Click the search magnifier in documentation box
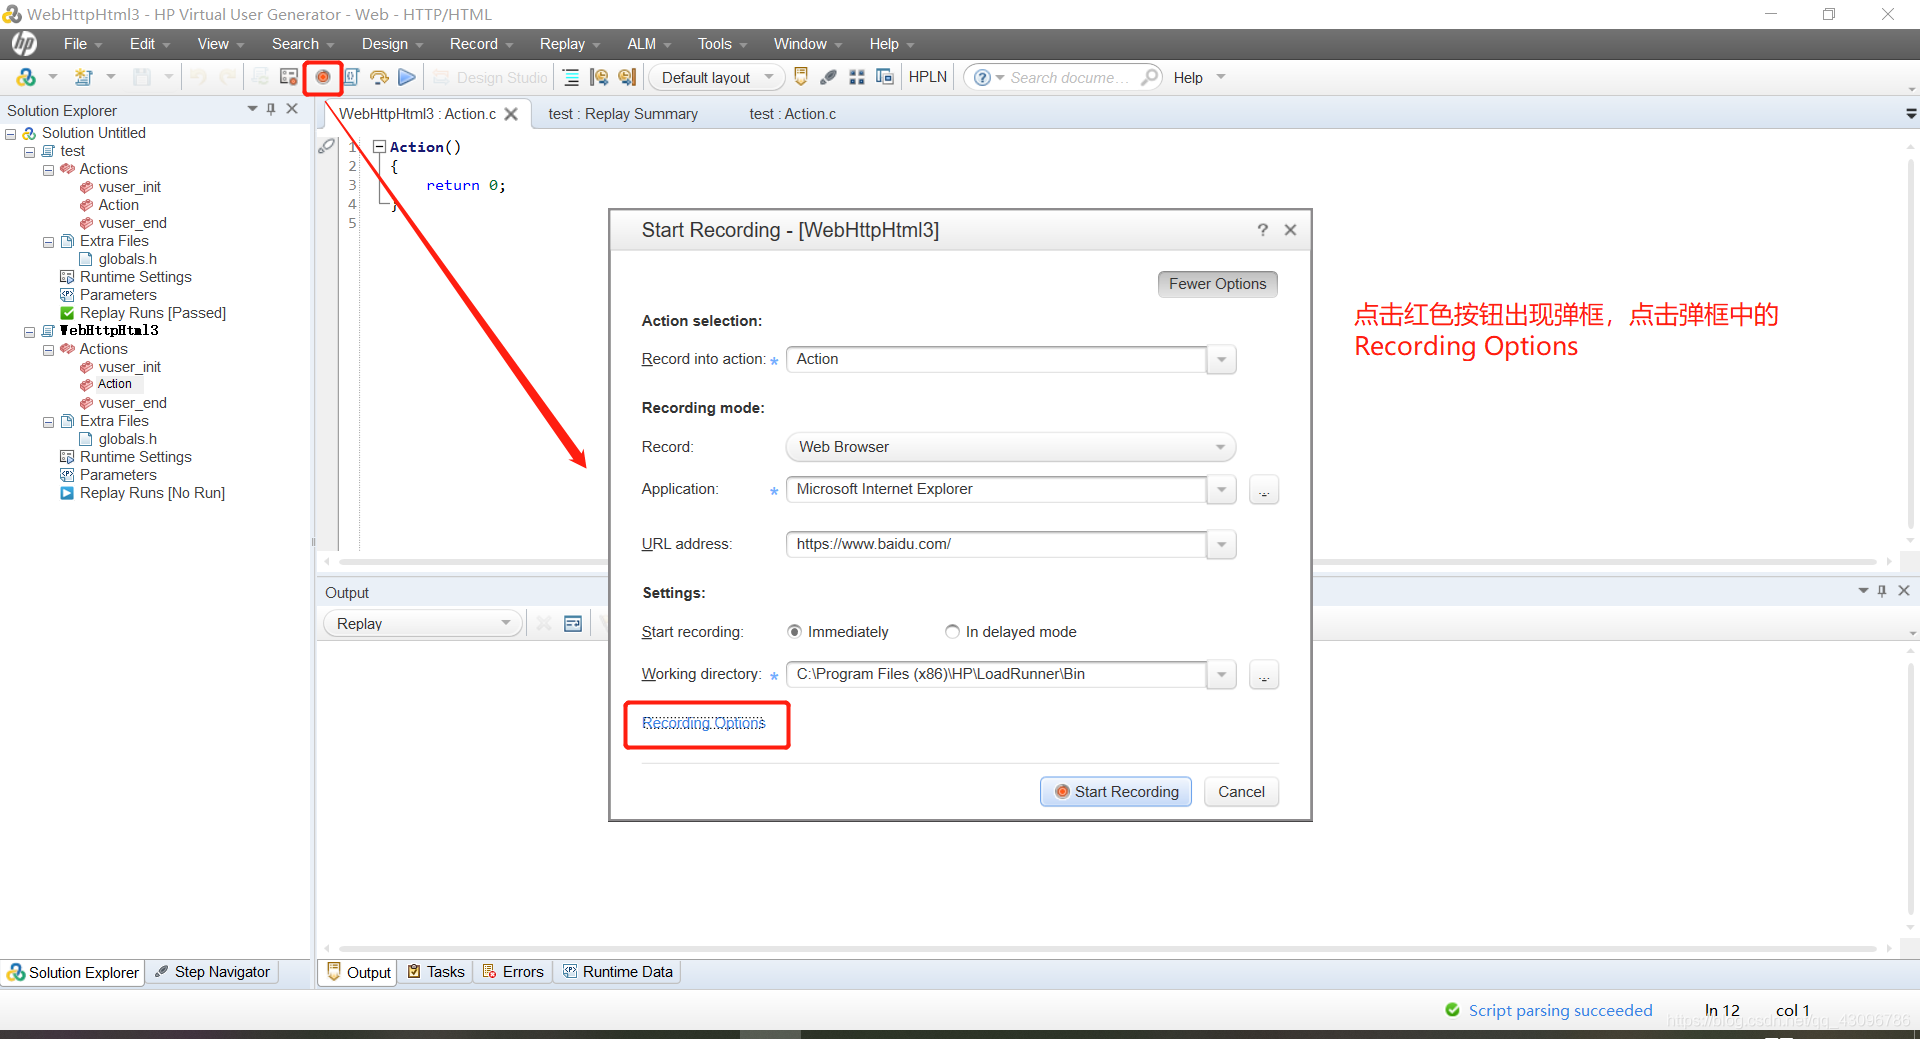This screenshot has width=1920, height=1039. (1150, 77)
